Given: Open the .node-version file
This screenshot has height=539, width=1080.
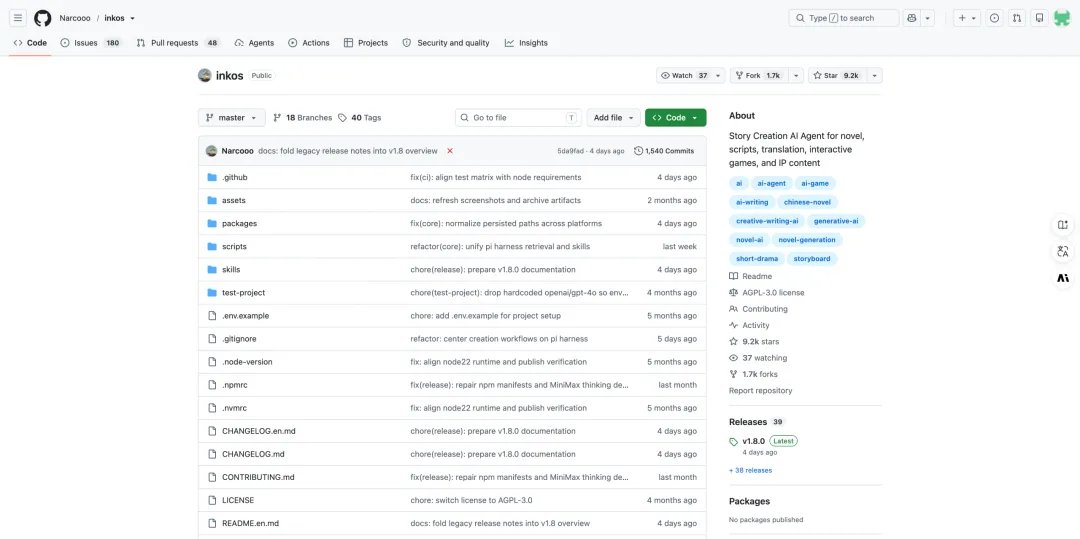Looking at the screenshot, I should tap(247, 362).
